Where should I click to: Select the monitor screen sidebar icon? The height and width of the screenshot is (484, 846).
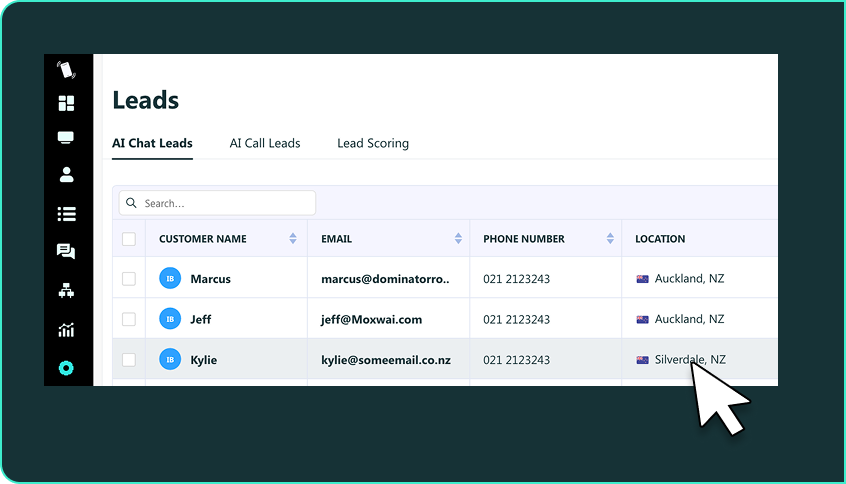pos(67,138)
